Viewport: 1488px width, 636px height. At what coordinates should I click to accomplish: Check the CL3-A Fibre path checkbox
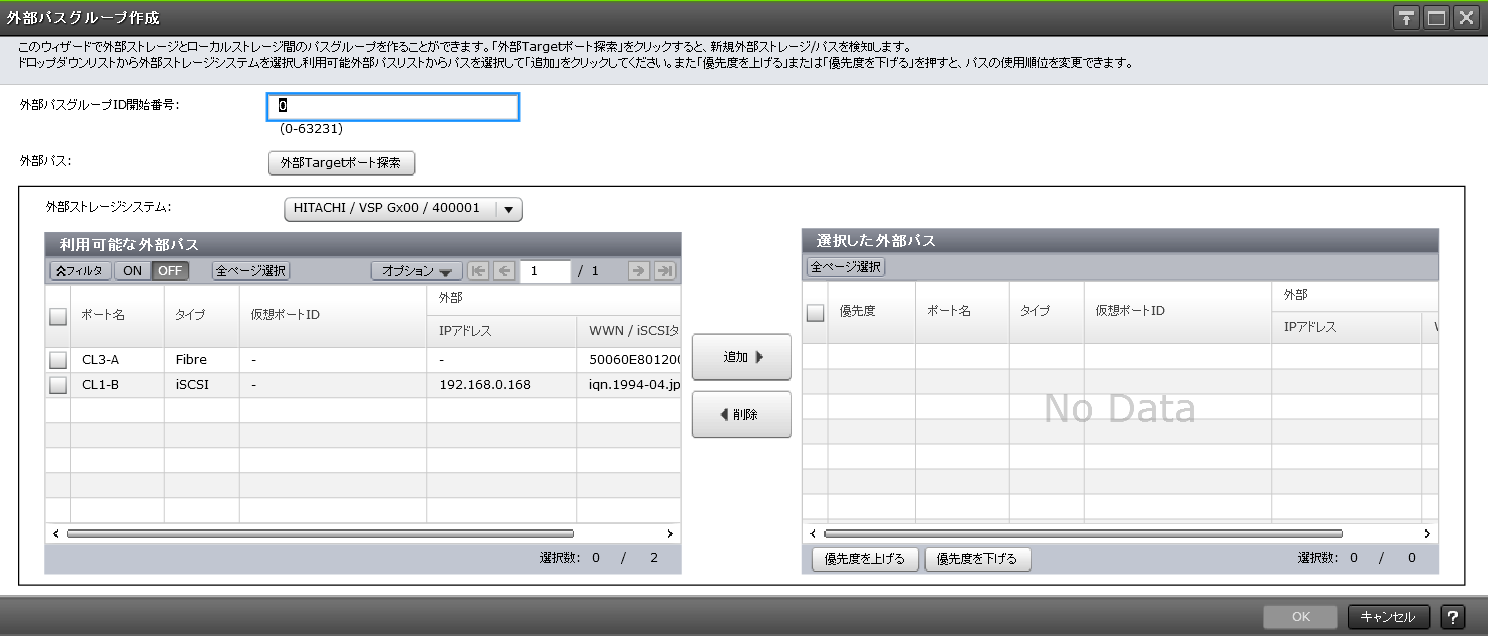(57, 359)
